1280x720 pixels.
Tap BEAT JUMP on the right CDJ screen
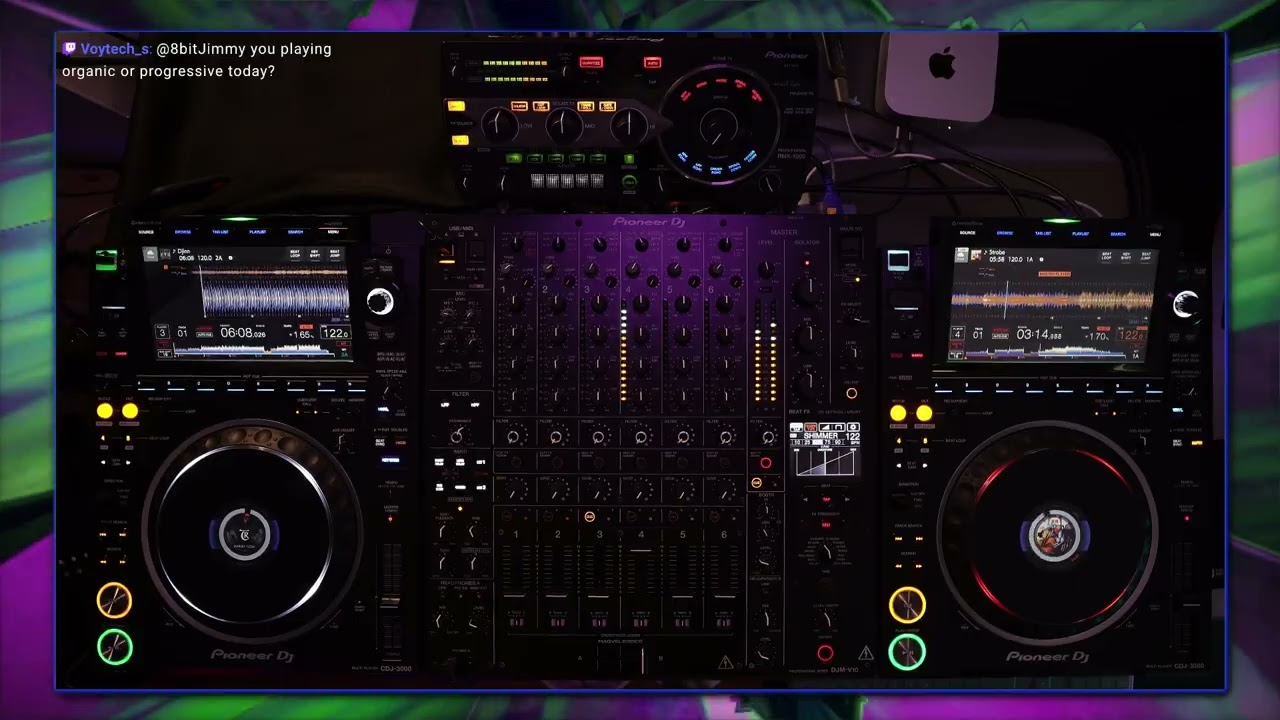[x=1145, y=256]
